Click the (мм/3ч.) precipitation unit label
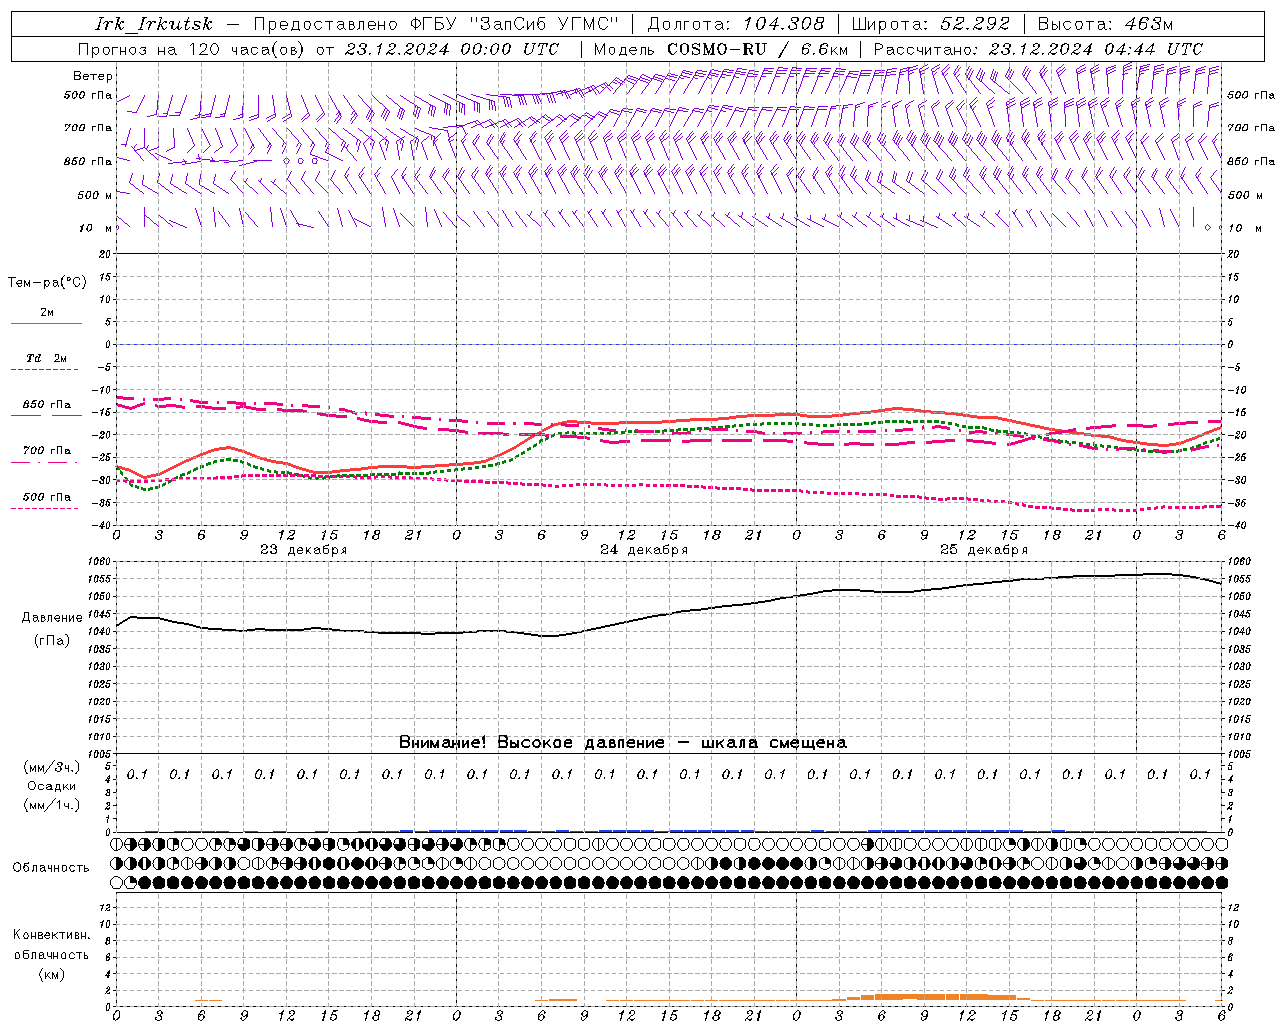This screenshot has height=1024, width=1280. (x=51, y=767)
